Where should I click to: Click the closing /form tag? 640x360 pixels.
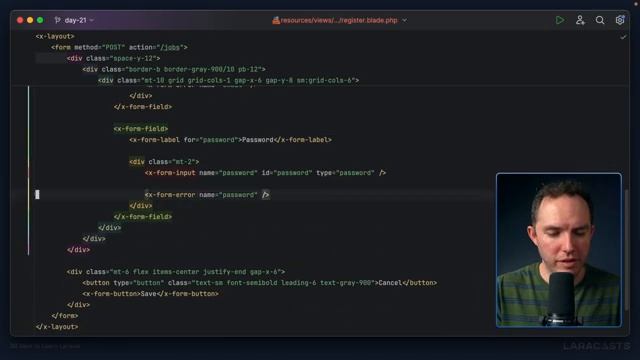(65, 316)
